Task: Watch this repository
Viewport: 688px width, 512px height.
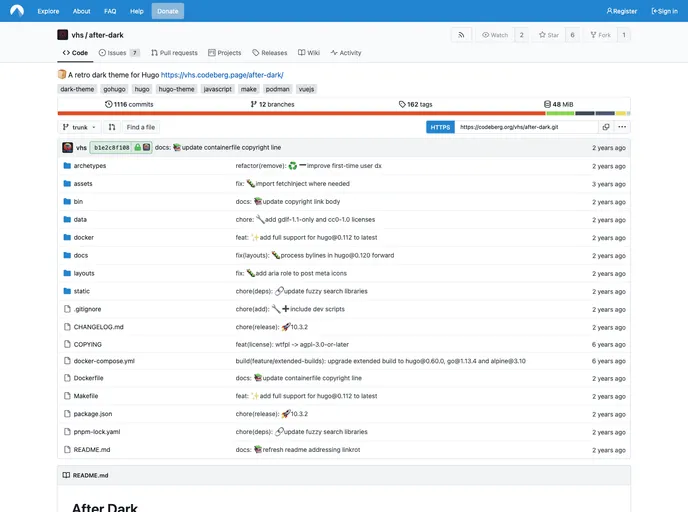Action: pyautogui.click(x=495, y=35)
